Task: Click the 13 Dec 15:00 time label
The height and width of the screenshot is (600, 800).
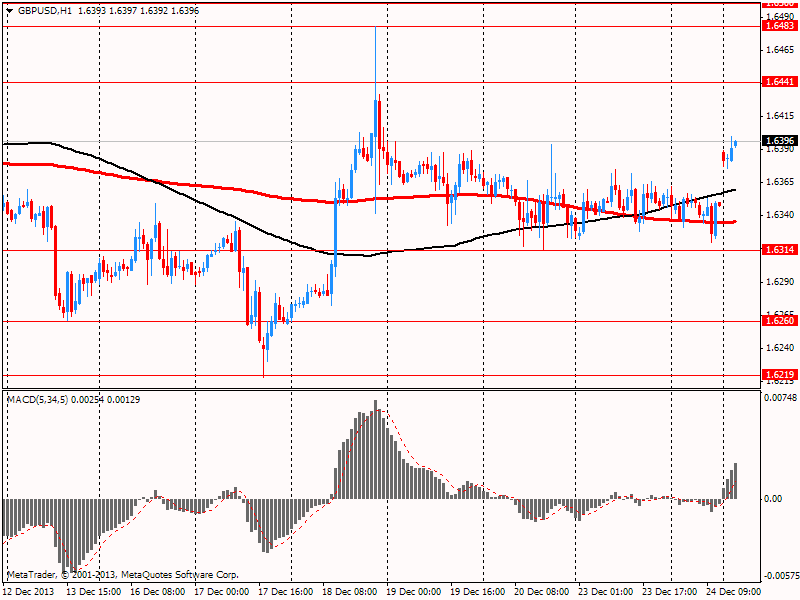Action: pos(94,591)
